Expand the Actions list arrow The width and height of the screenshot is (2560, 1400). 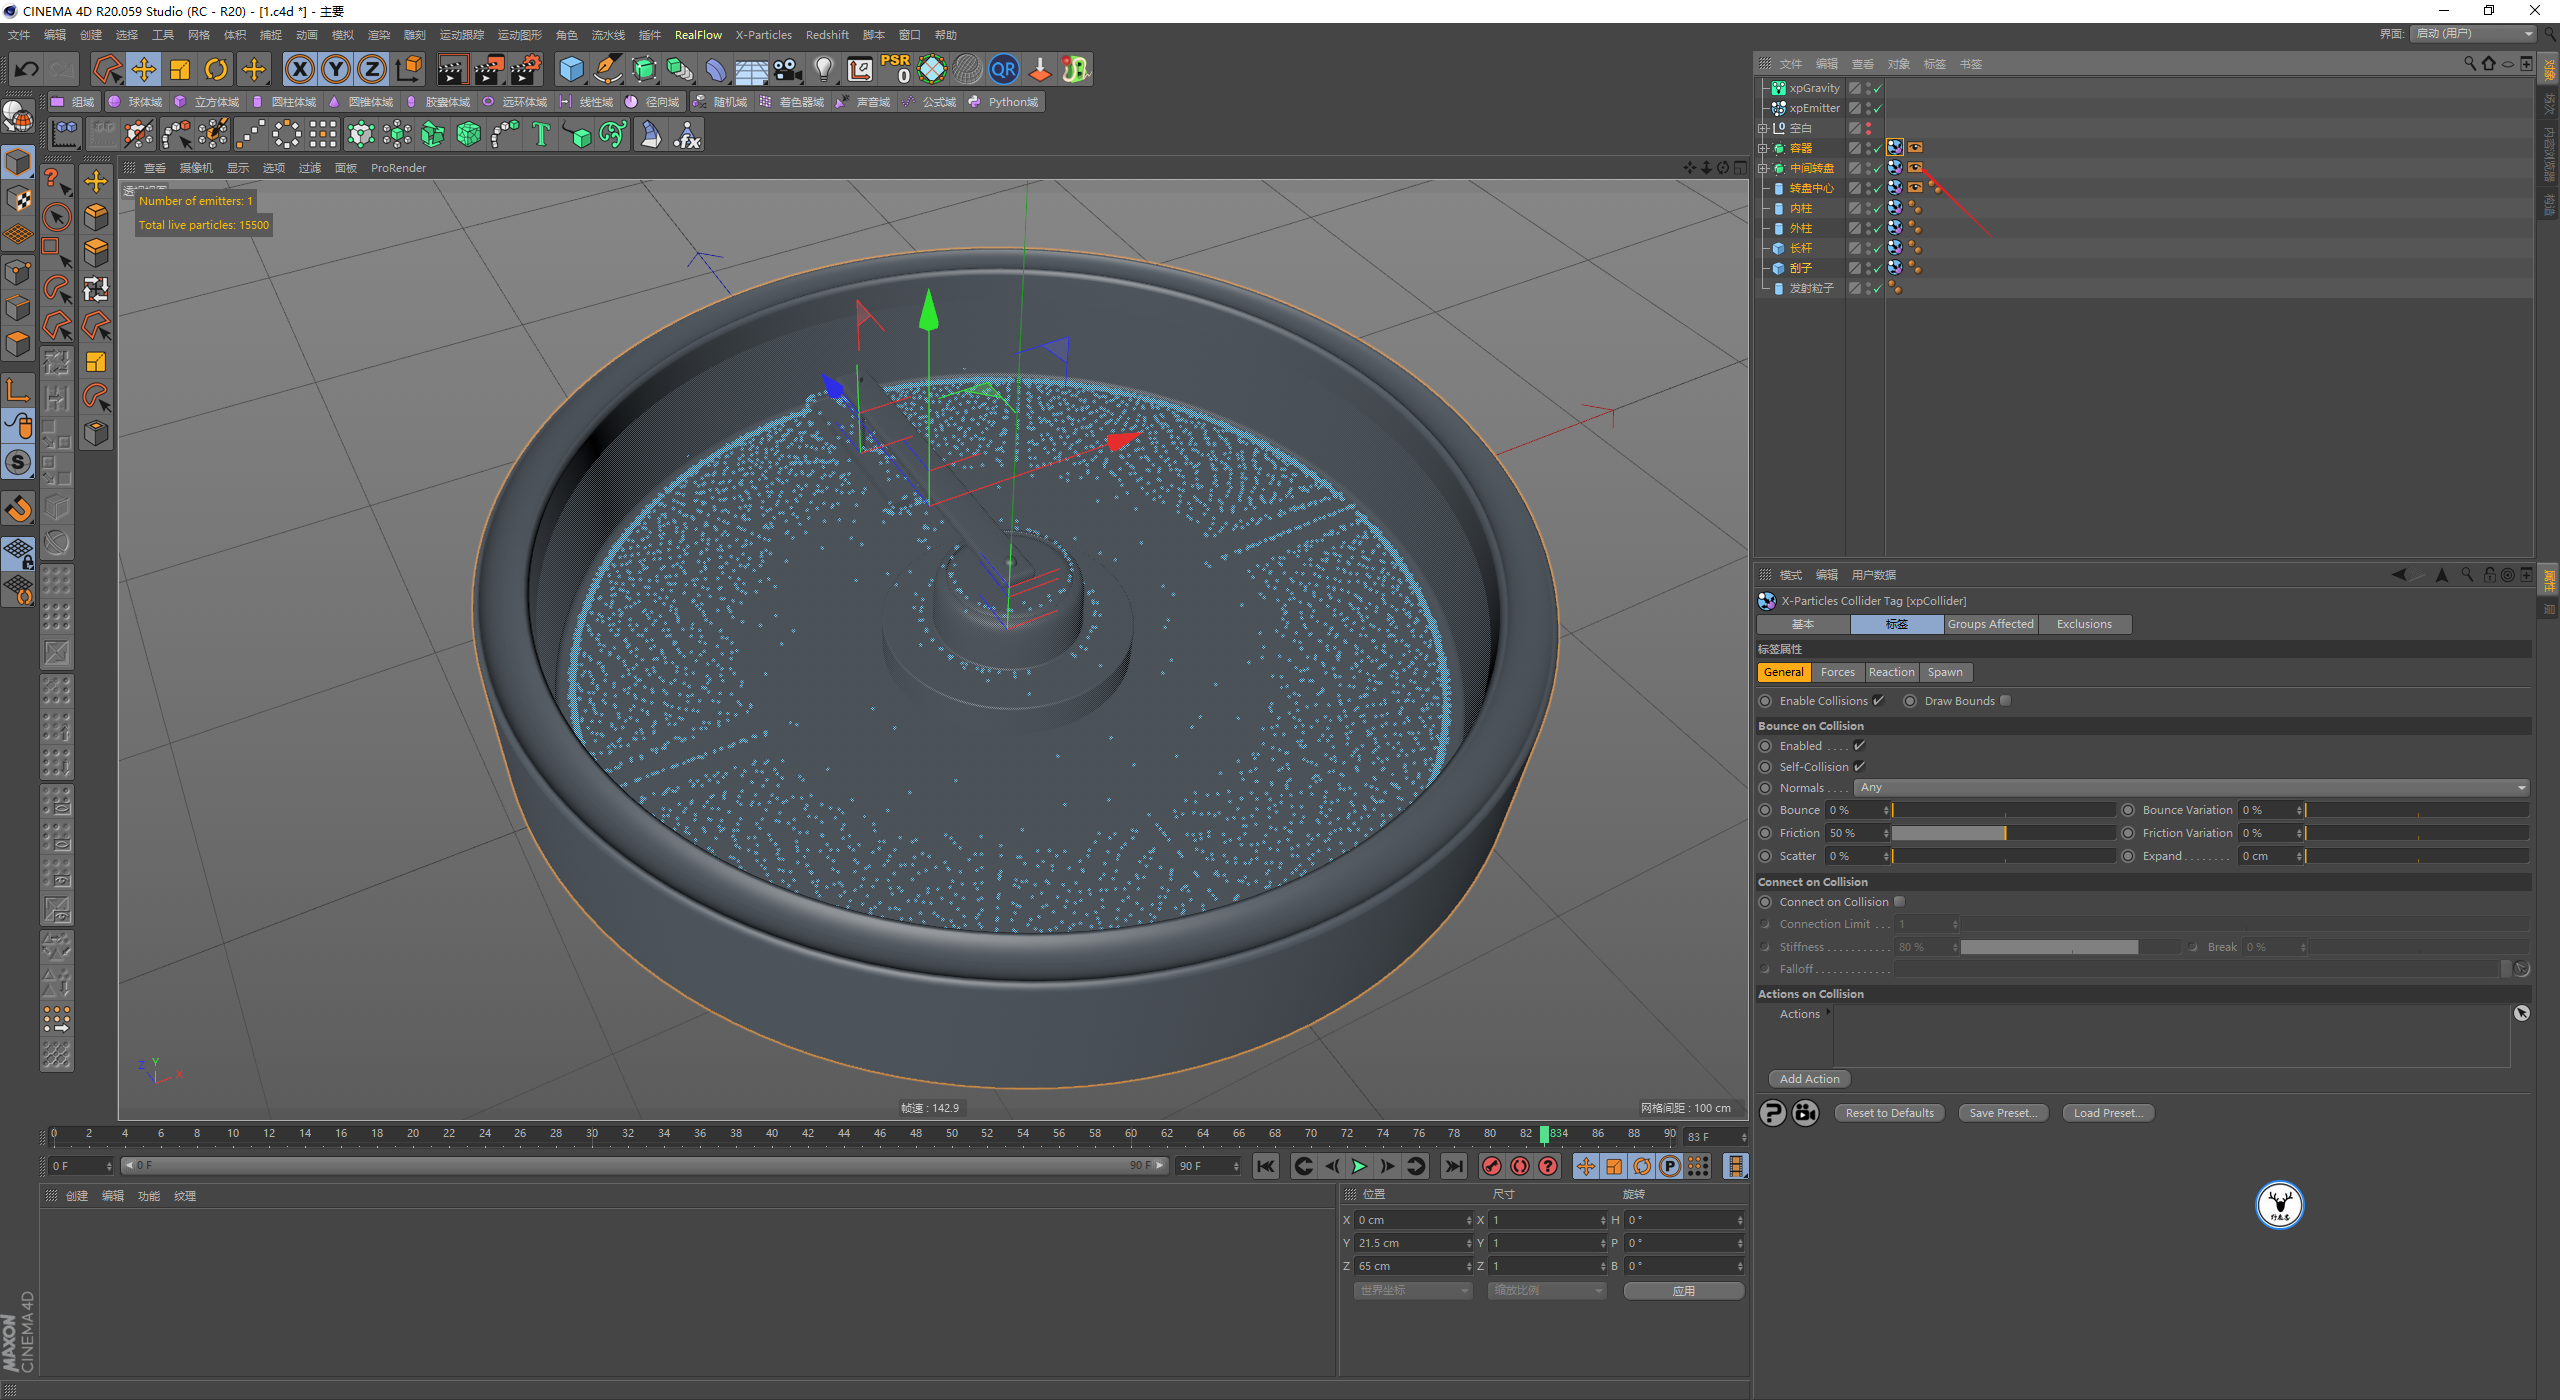pos(1828,1013)
